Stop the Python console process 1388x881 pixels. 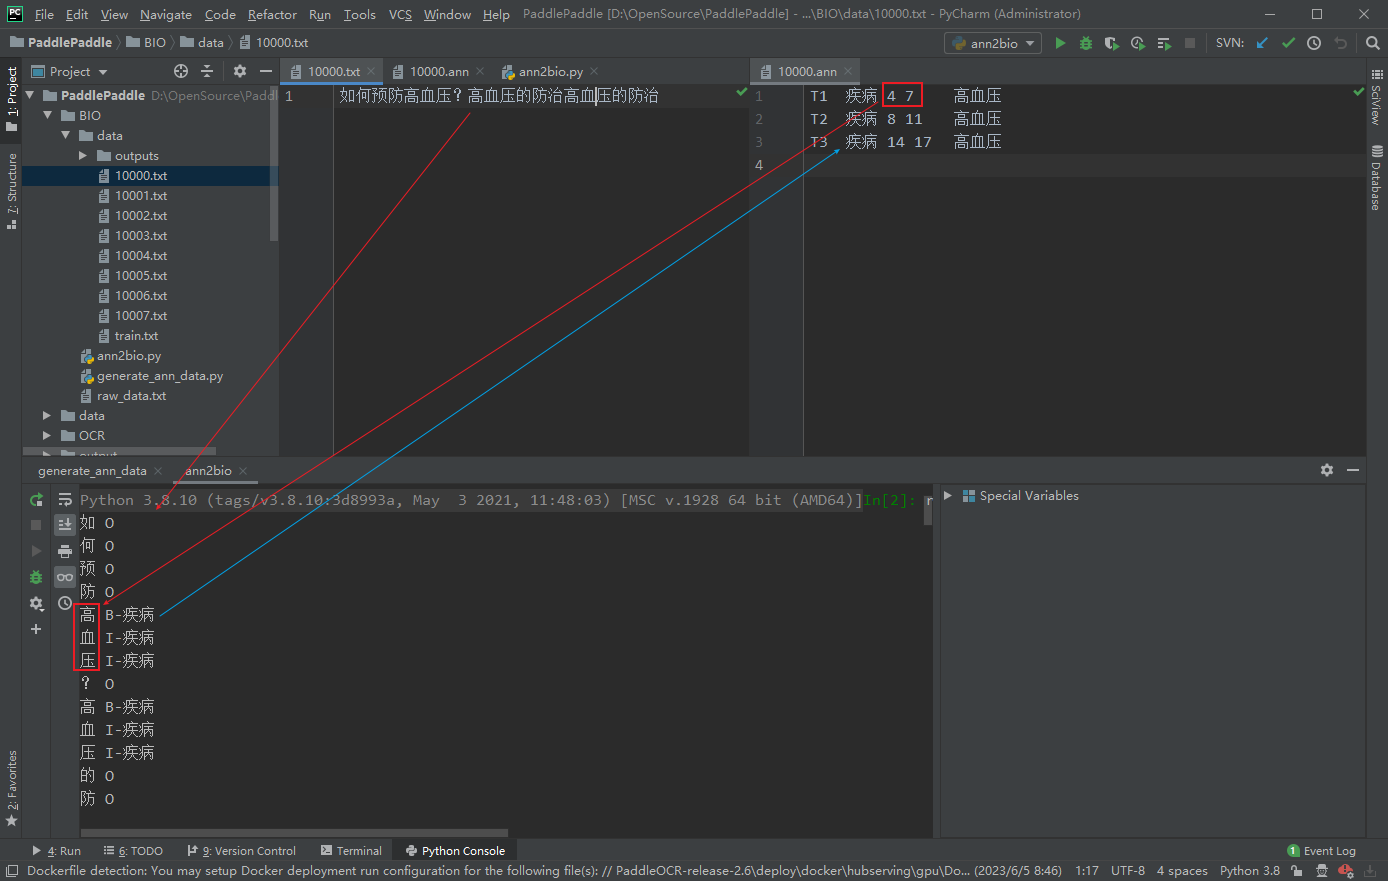point(36,525)
